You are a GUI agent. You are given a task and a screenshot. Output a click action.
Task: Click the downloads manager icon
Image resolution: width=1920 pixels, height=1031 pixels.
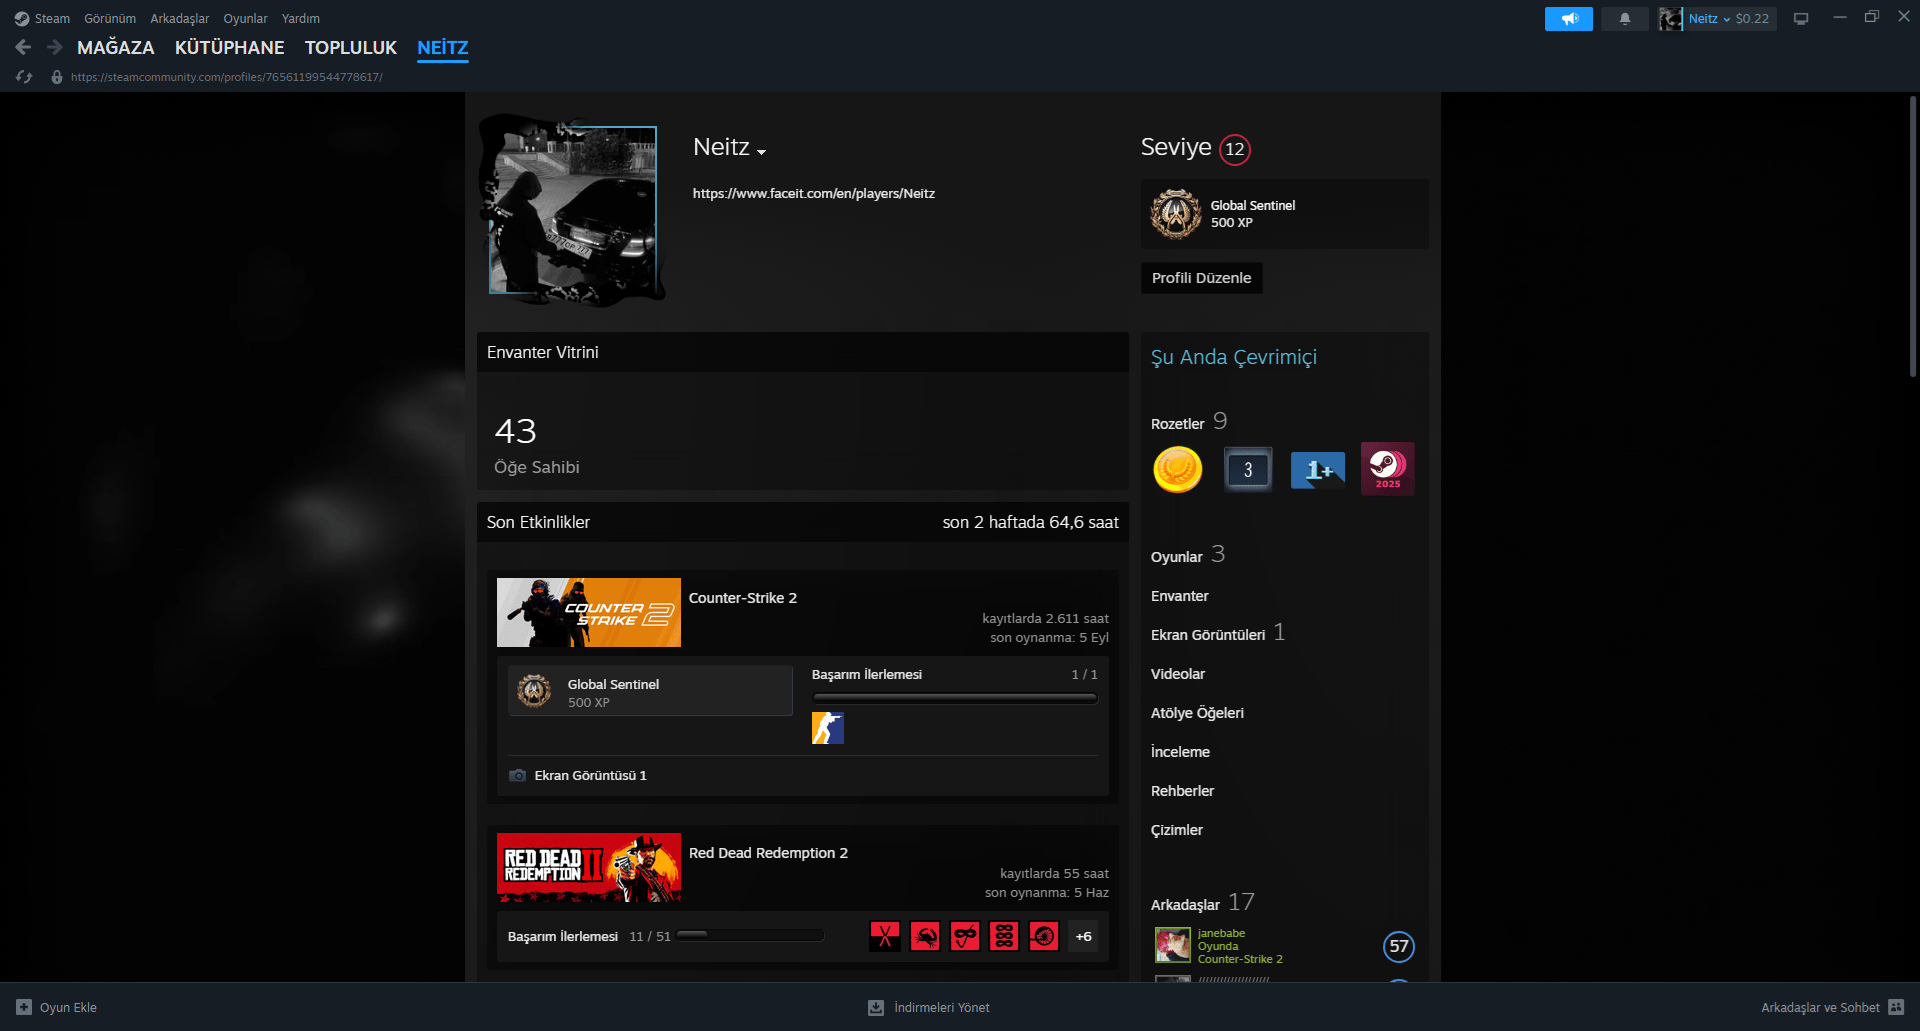coord(876,1007)
